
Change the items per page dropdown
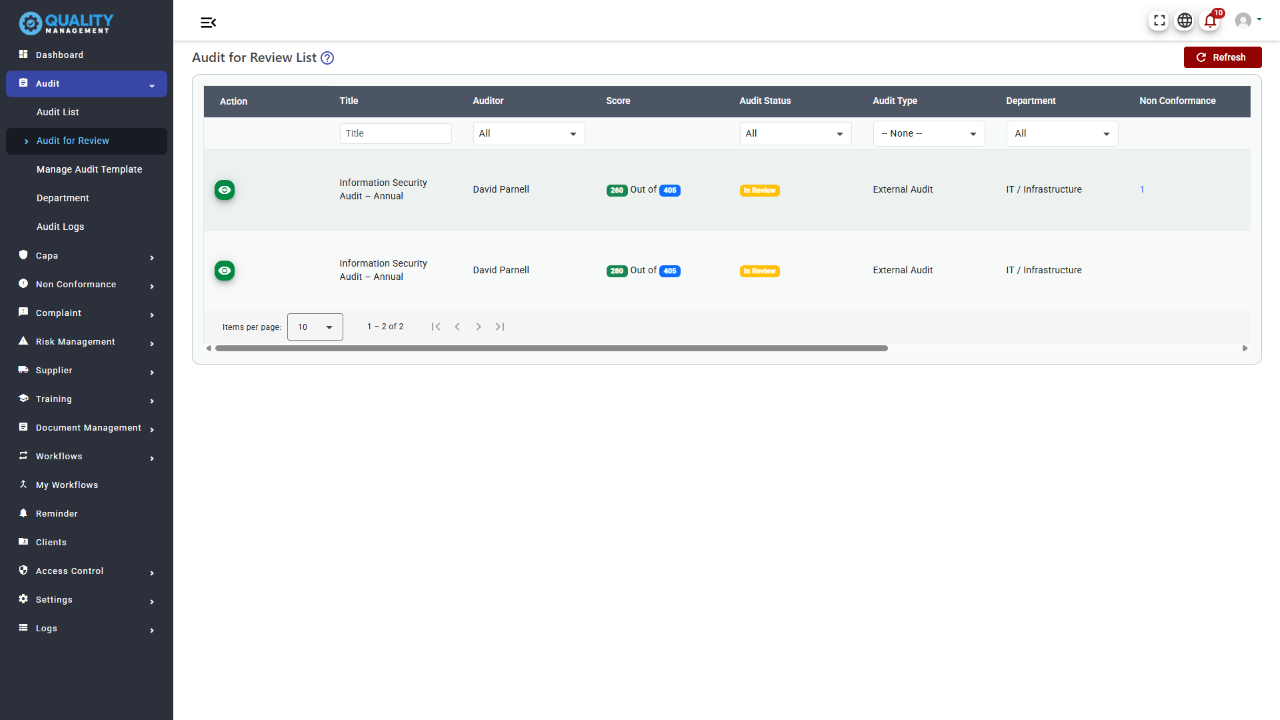click(x=315, y=327)
